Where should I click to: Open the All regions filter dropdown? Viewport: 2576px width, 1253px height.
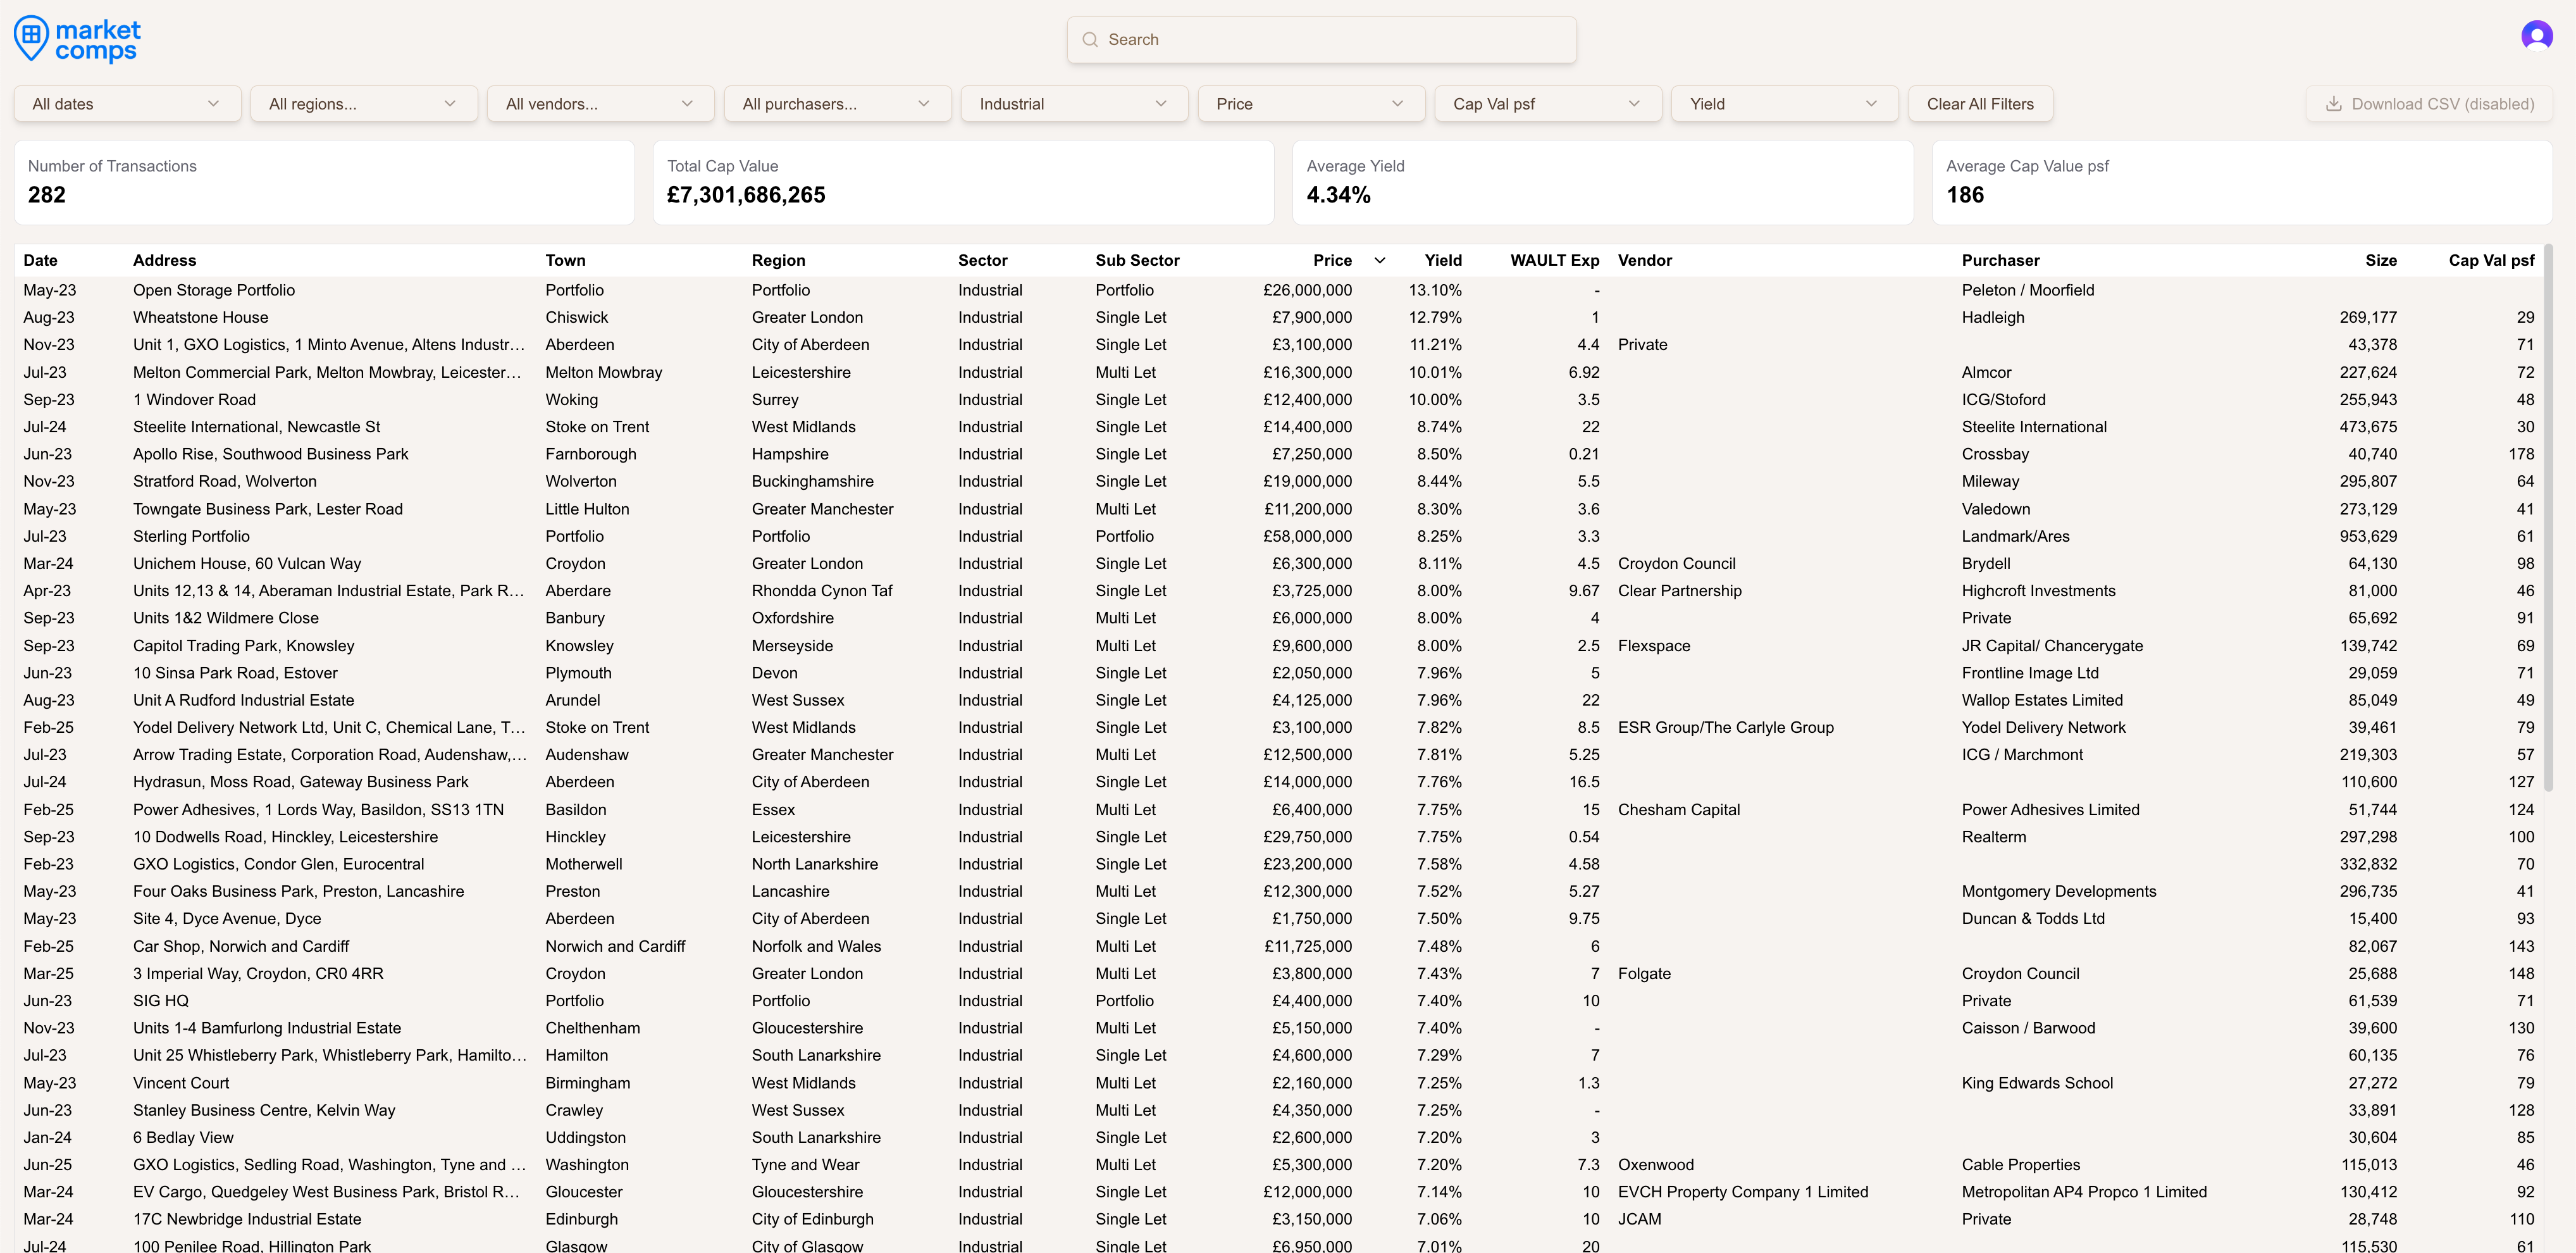pos(449,103)
